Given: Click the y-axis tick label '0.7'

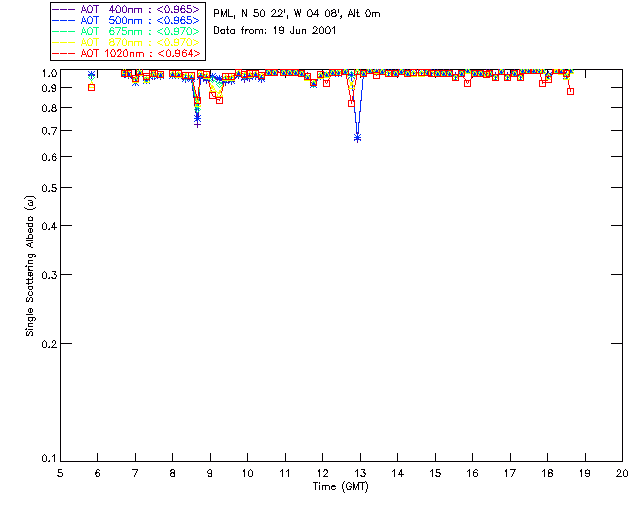Looking at the screenshot, I should [x=49, y=131].
